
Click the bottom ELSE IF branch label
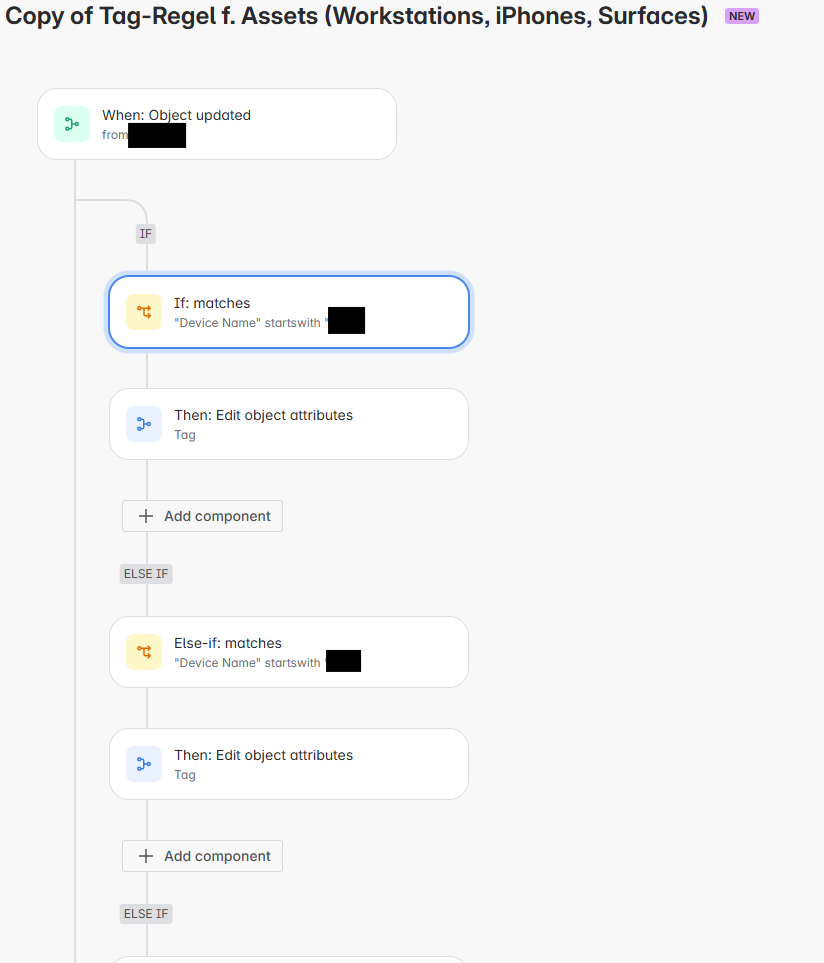coord(146,913)
